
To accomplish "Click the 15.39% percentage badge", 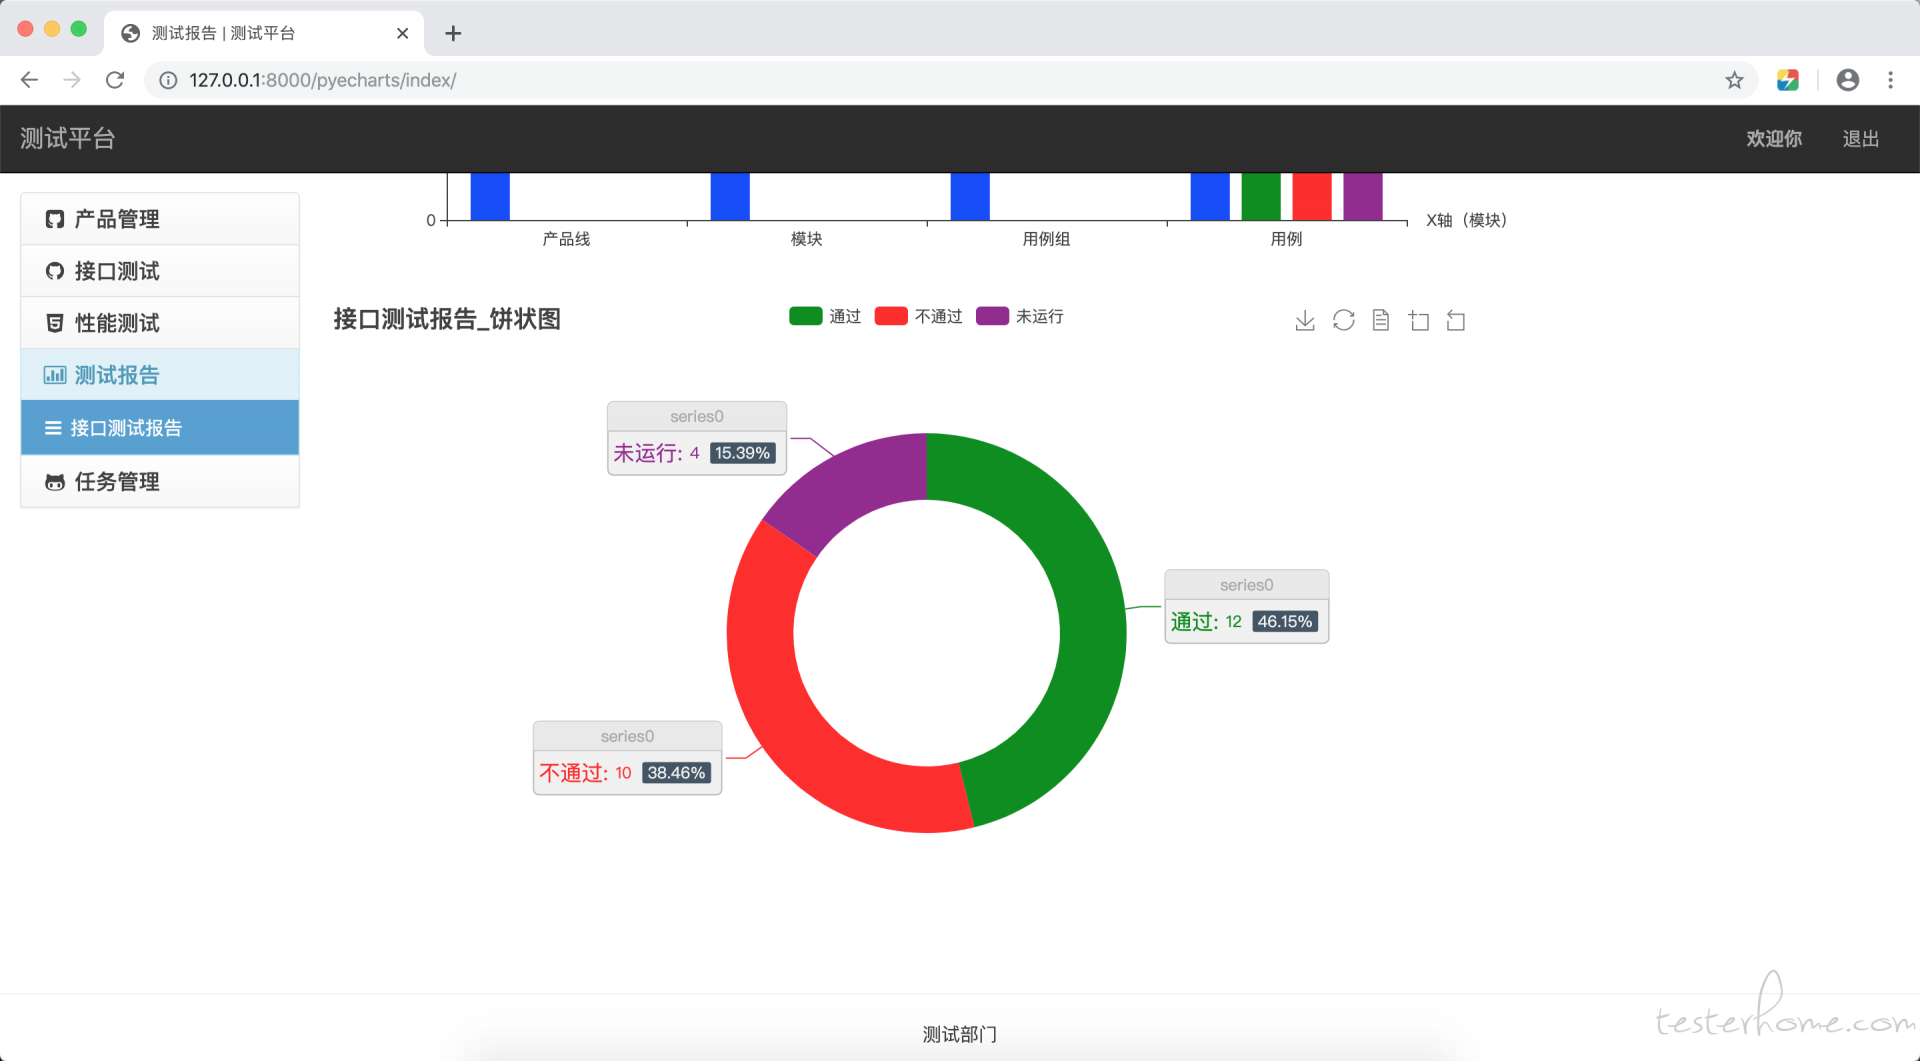I will point(742,453).
